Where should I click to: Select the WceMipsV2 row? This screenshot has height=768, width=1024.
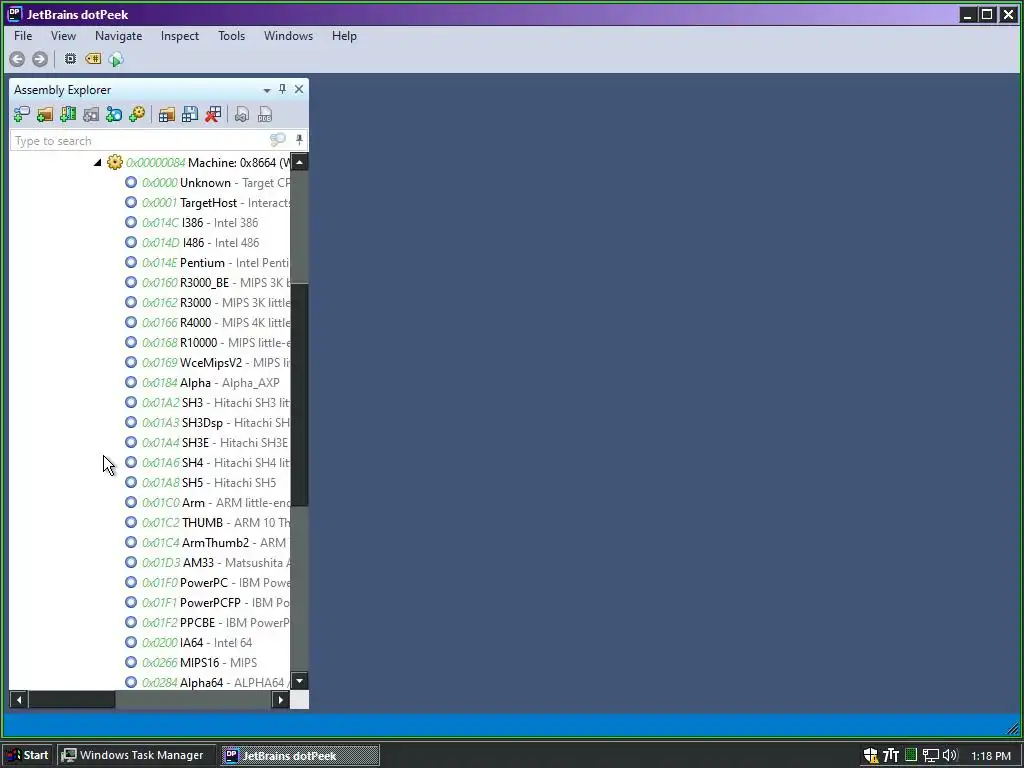coord(208,362)
